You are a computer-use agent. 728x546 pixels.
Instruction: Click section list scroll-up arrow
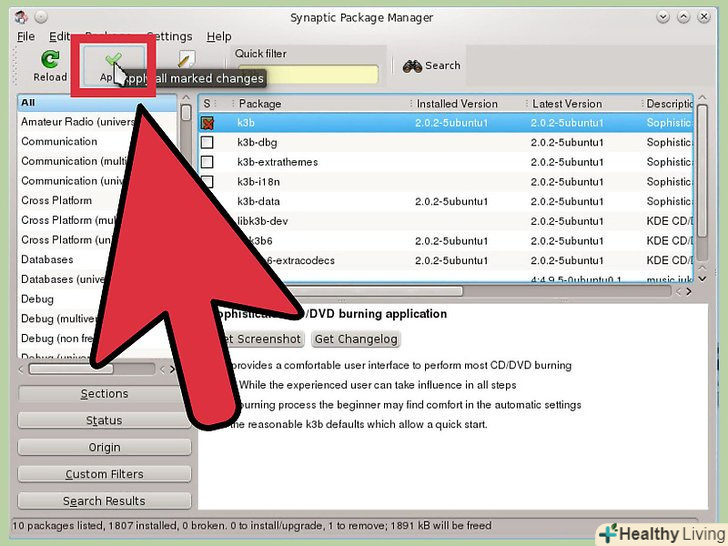[x=186, y=98]
